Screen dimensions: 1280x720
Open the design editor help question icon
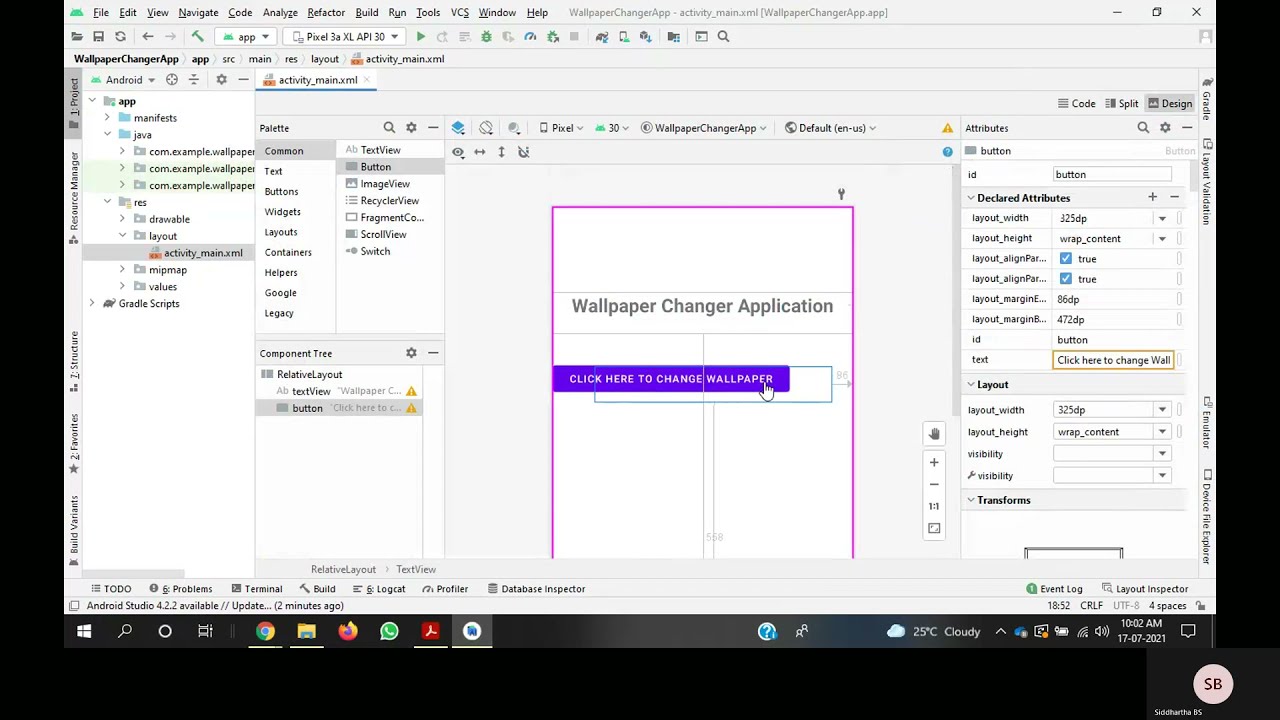tap(947, 152)
